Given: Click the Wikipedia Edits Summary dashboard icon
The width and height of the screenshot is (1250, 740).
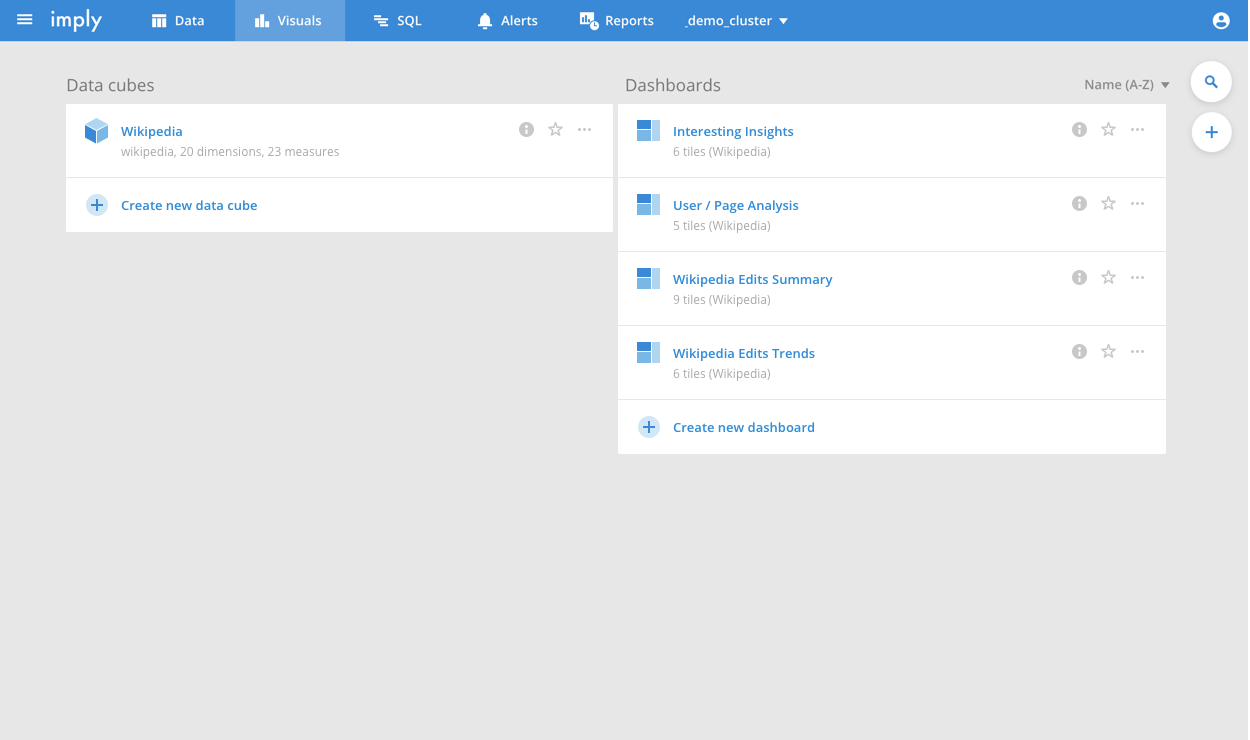Looking at the screenshot, I should point(648,278).
